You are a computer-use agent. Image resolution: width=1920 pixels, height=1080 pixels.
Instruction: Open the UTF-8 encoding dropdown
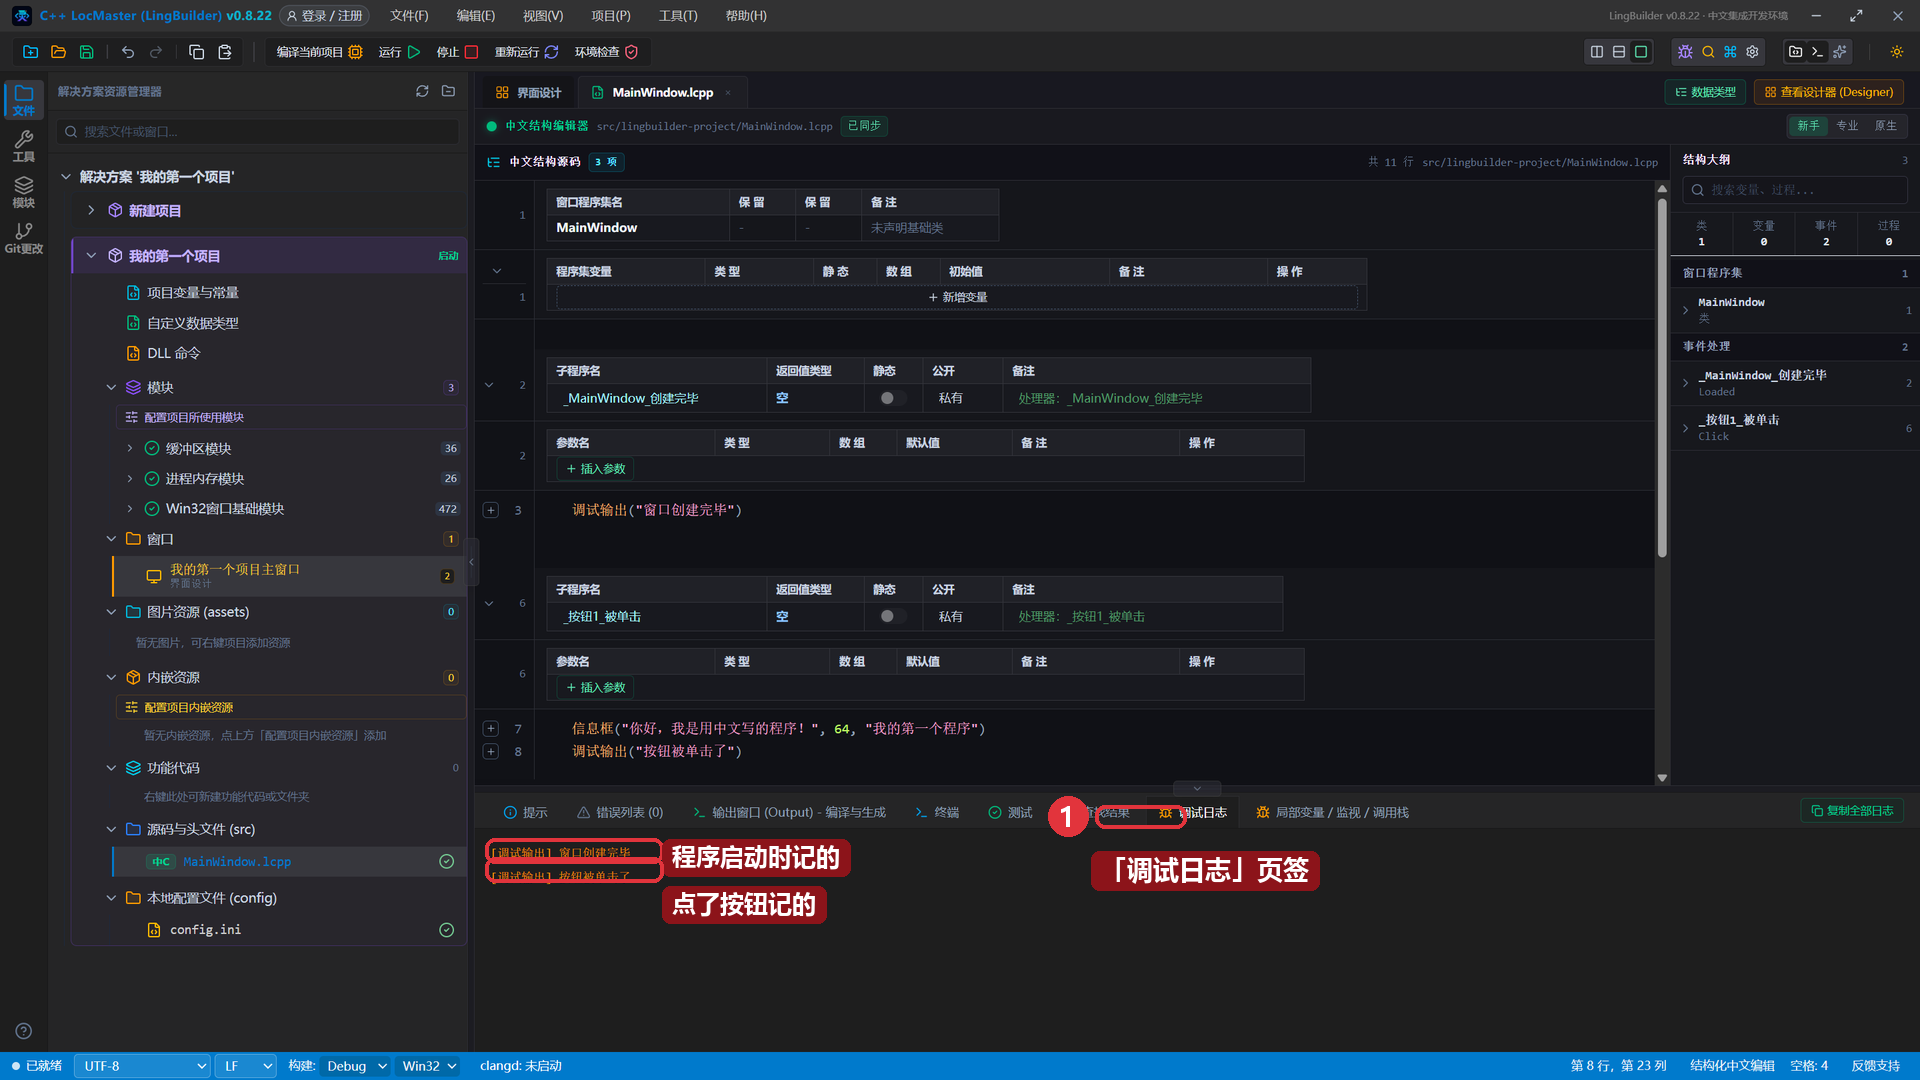142,1066
